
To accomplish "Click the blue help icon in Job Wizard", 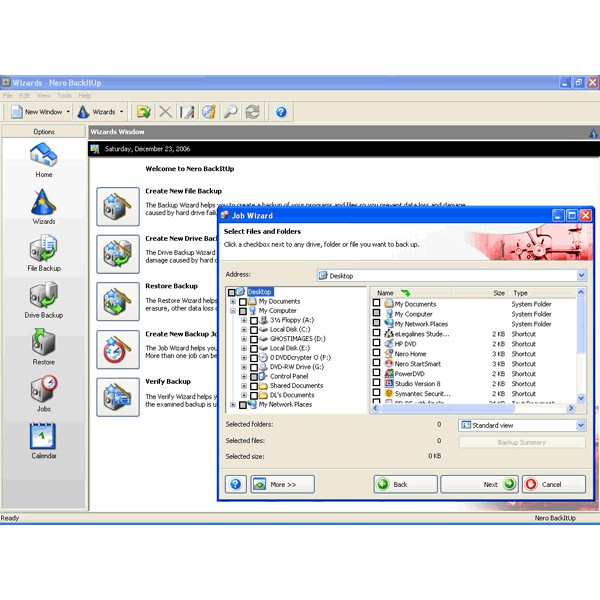I will pyautogui.click(x=237, y=484).
